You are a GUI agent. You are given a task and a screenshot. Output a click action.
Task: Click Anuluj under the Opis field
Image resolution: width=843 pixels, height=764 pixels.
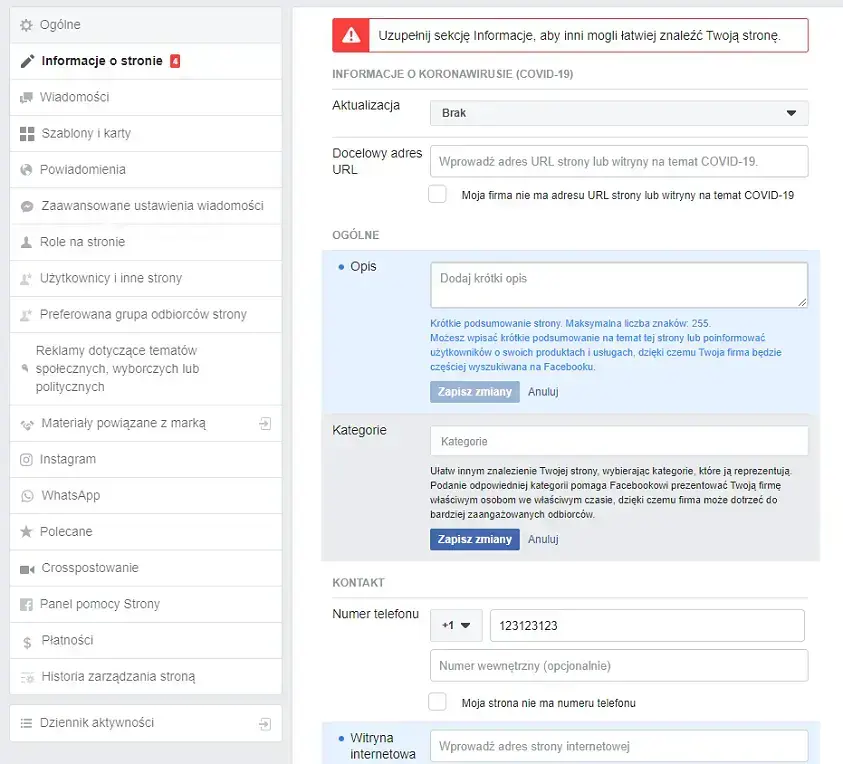coord(543,392)
